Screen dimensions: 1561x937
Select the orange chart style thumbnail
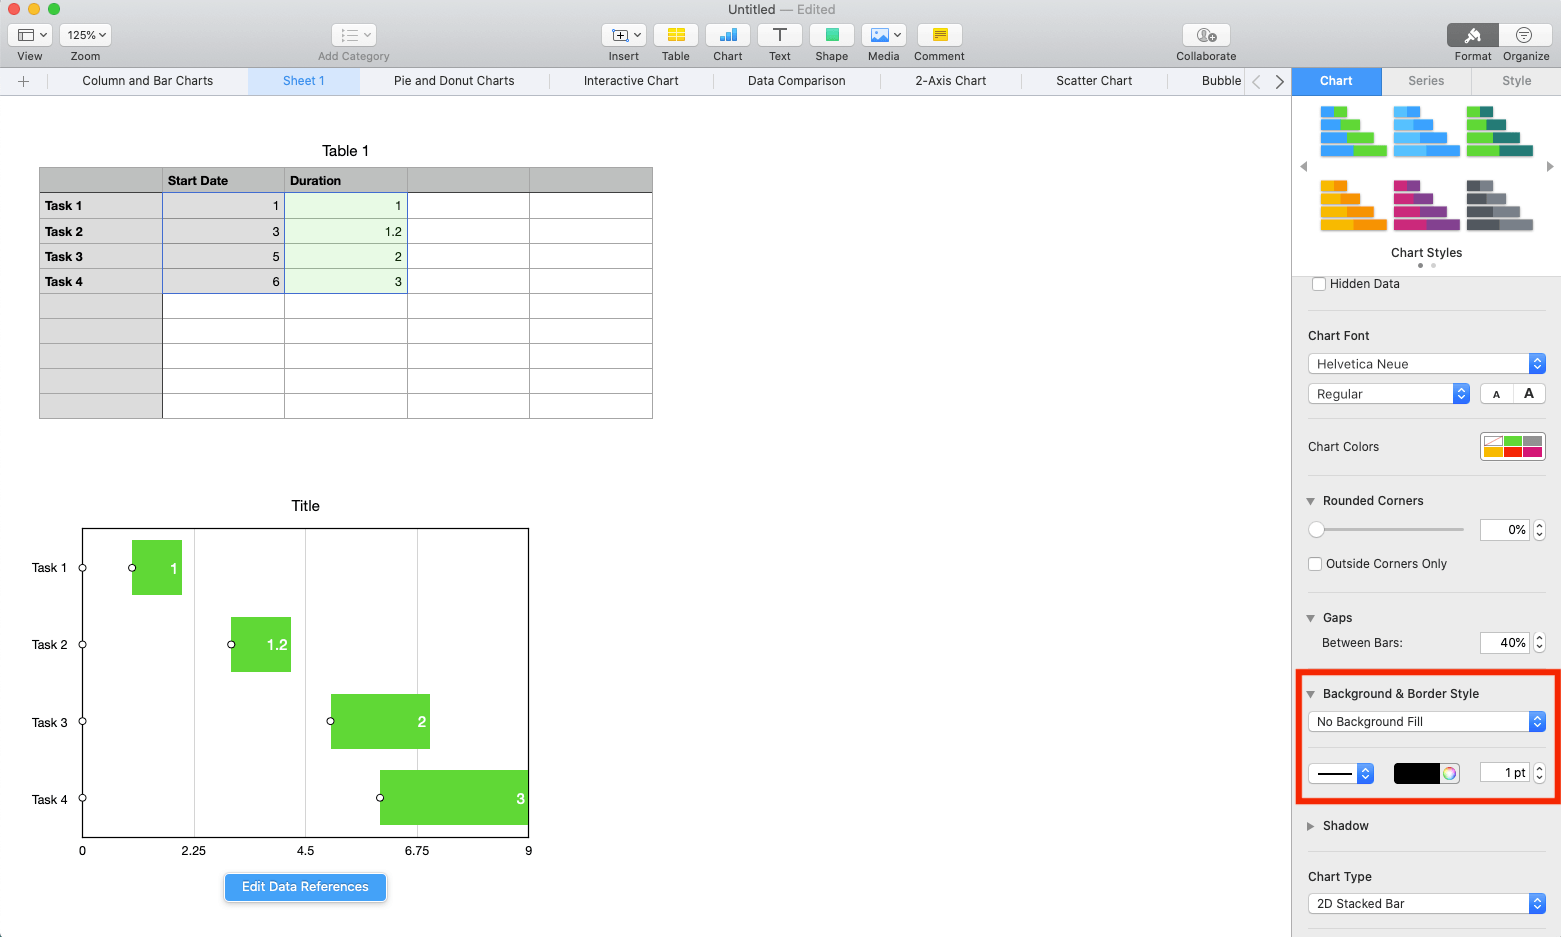tap(1353, 205)
